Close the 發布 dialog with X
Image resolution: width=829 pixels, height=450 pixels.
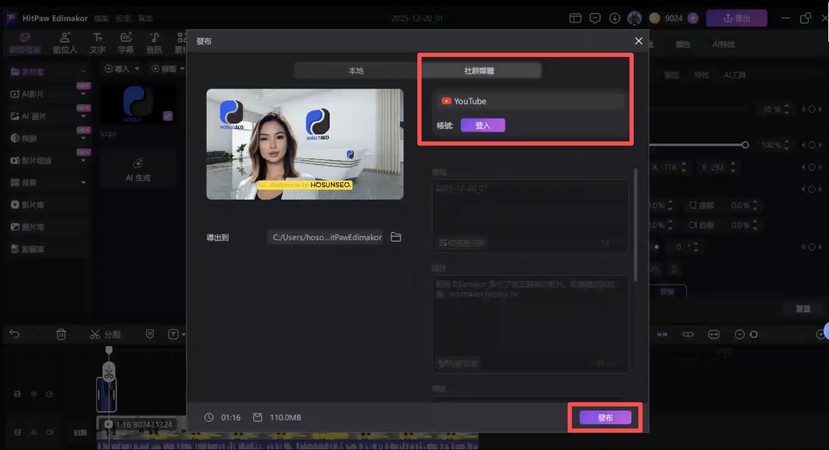pos(639,40)
